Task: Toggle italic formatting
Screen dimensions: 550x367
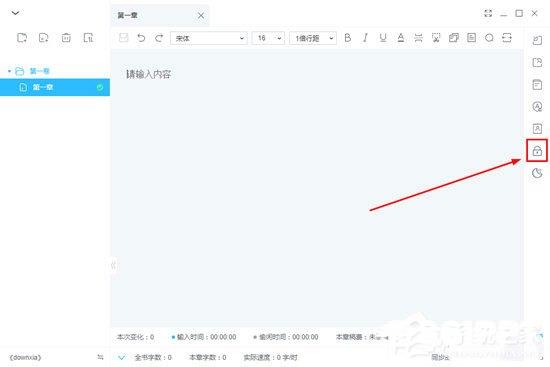Action: [x=365, y=38]
